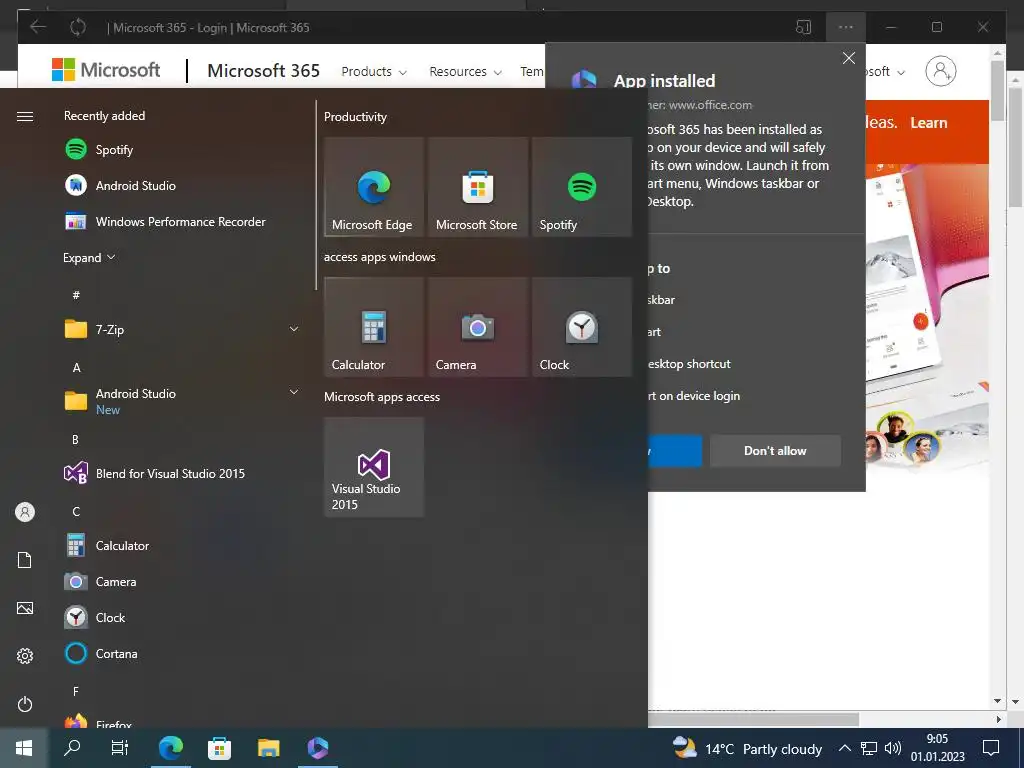Click the access apps windows group heading
Image resolution: width=1024 pixels, height=768 pixels.
(379, 257)
